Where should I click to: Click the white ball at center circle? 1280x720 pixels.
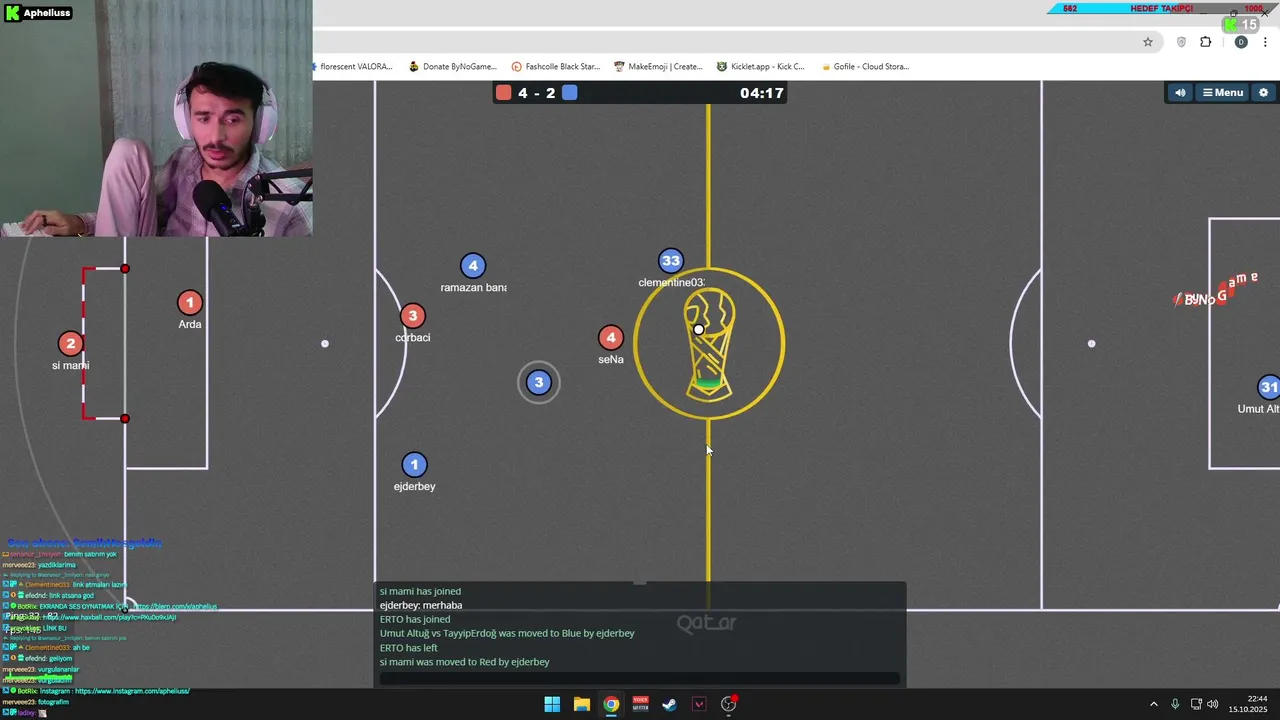(x=699, y=330)
